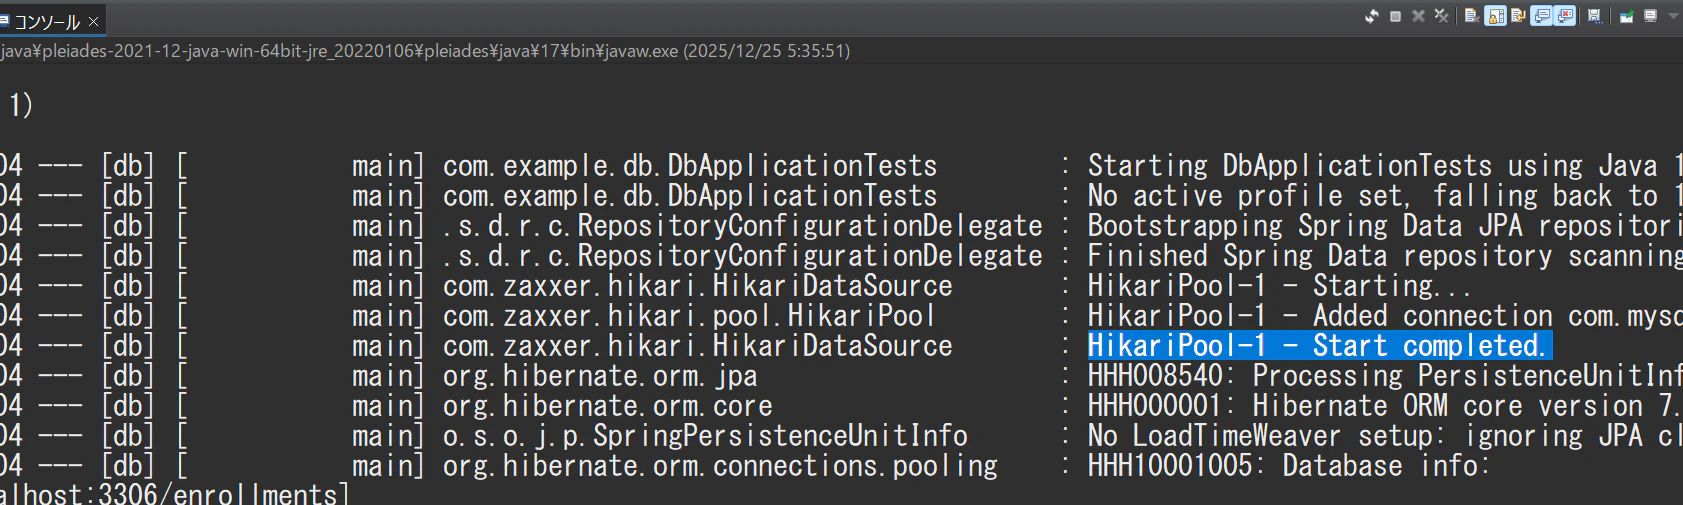
Task: Clear the console output with document-X icon
Action: (1472, 16)
